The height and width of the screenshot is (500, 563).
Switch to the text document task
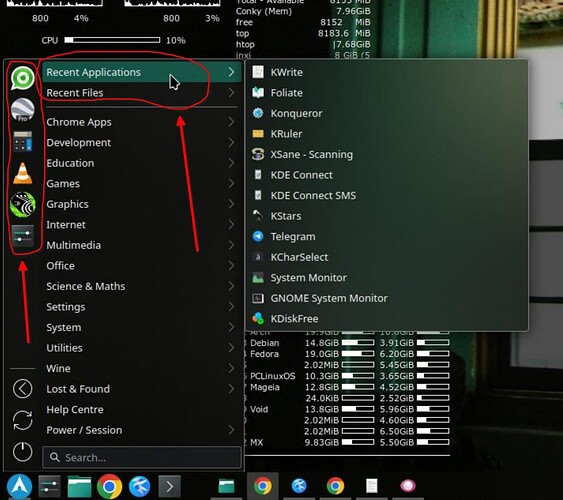click(372, 486)
